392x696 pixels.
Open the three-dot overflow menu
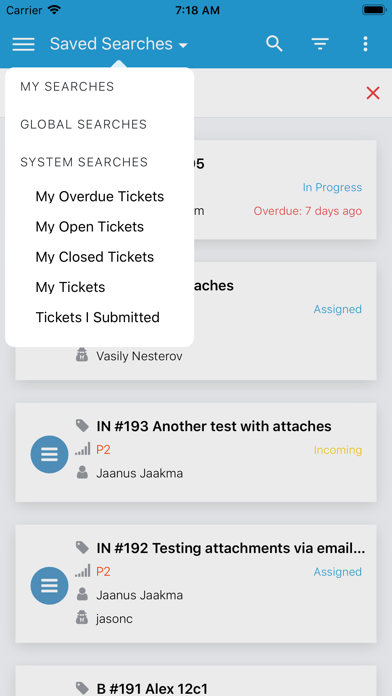pos(365,44)
